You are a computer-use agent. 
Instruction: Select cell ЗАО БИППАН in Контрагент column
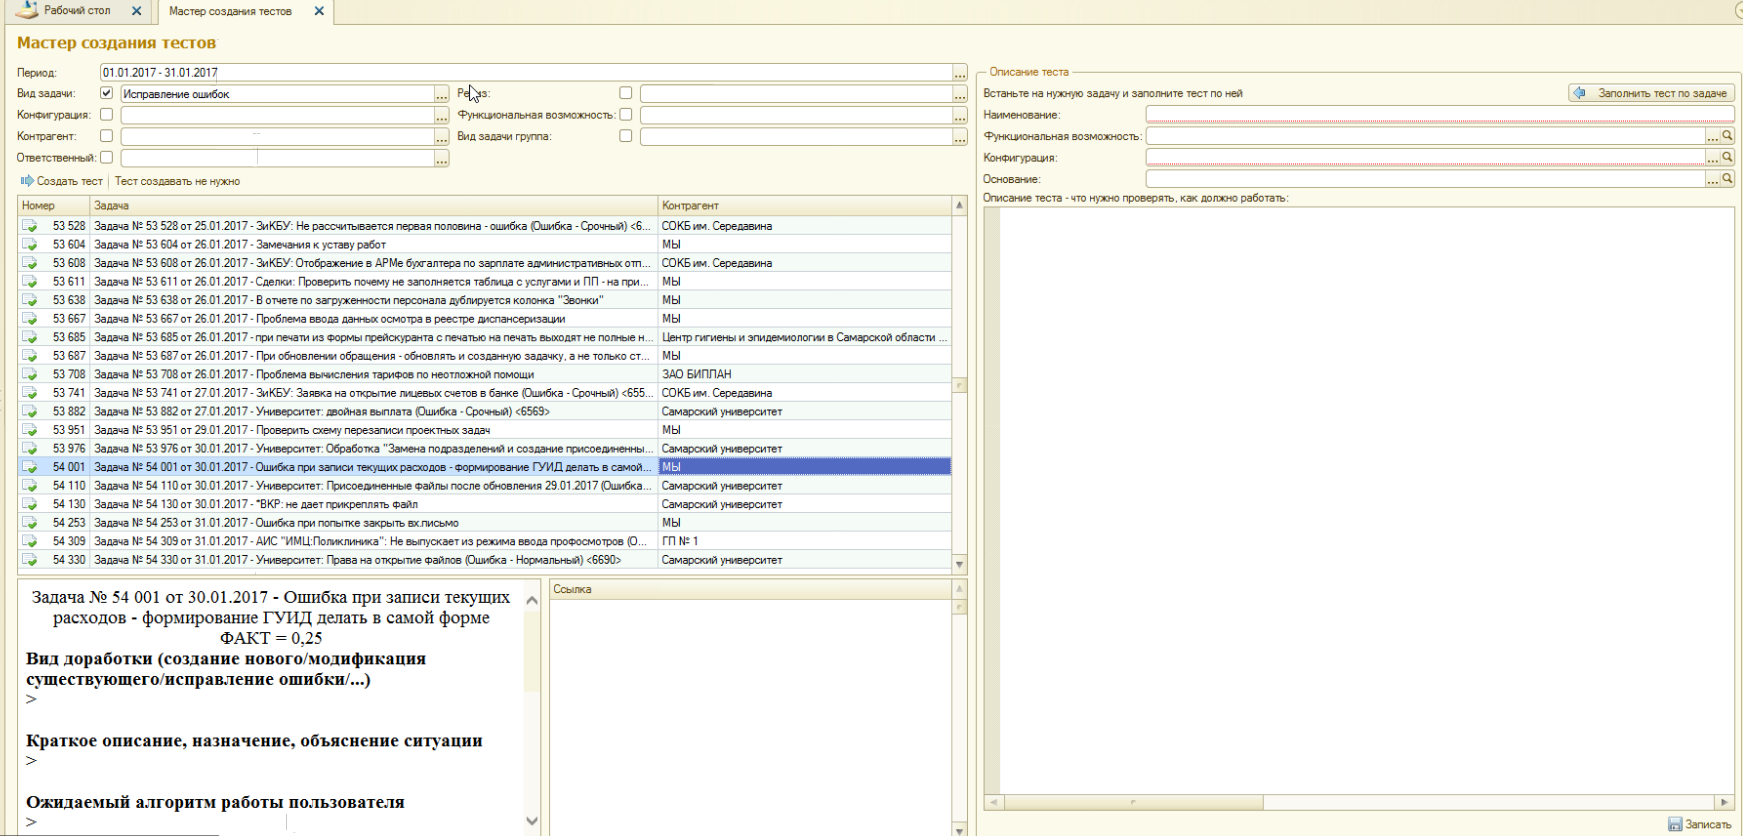tap(804, 374)
